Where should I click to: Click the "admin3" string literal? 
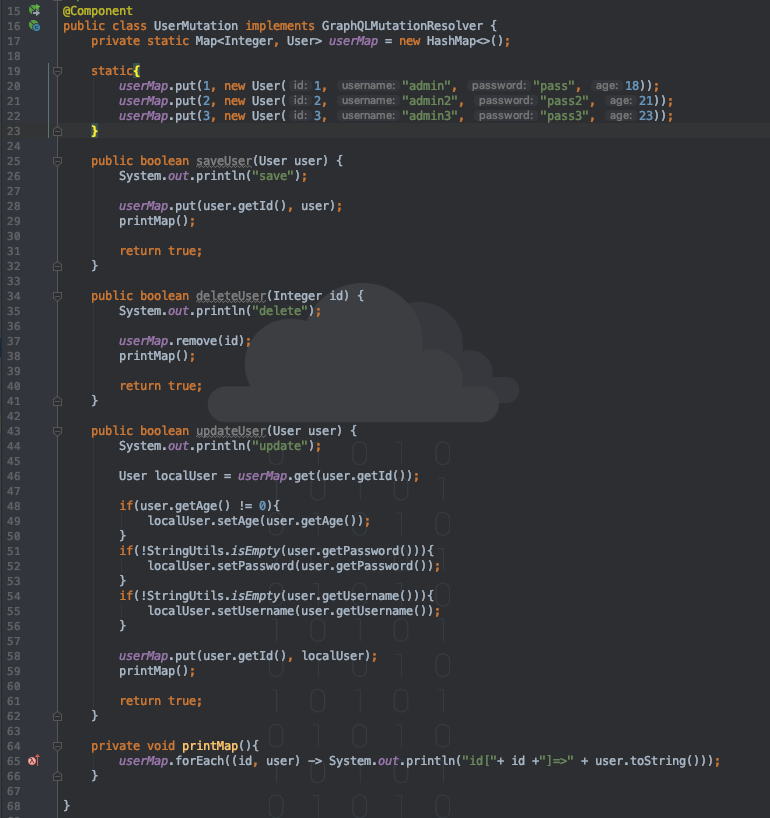[430, 116]
